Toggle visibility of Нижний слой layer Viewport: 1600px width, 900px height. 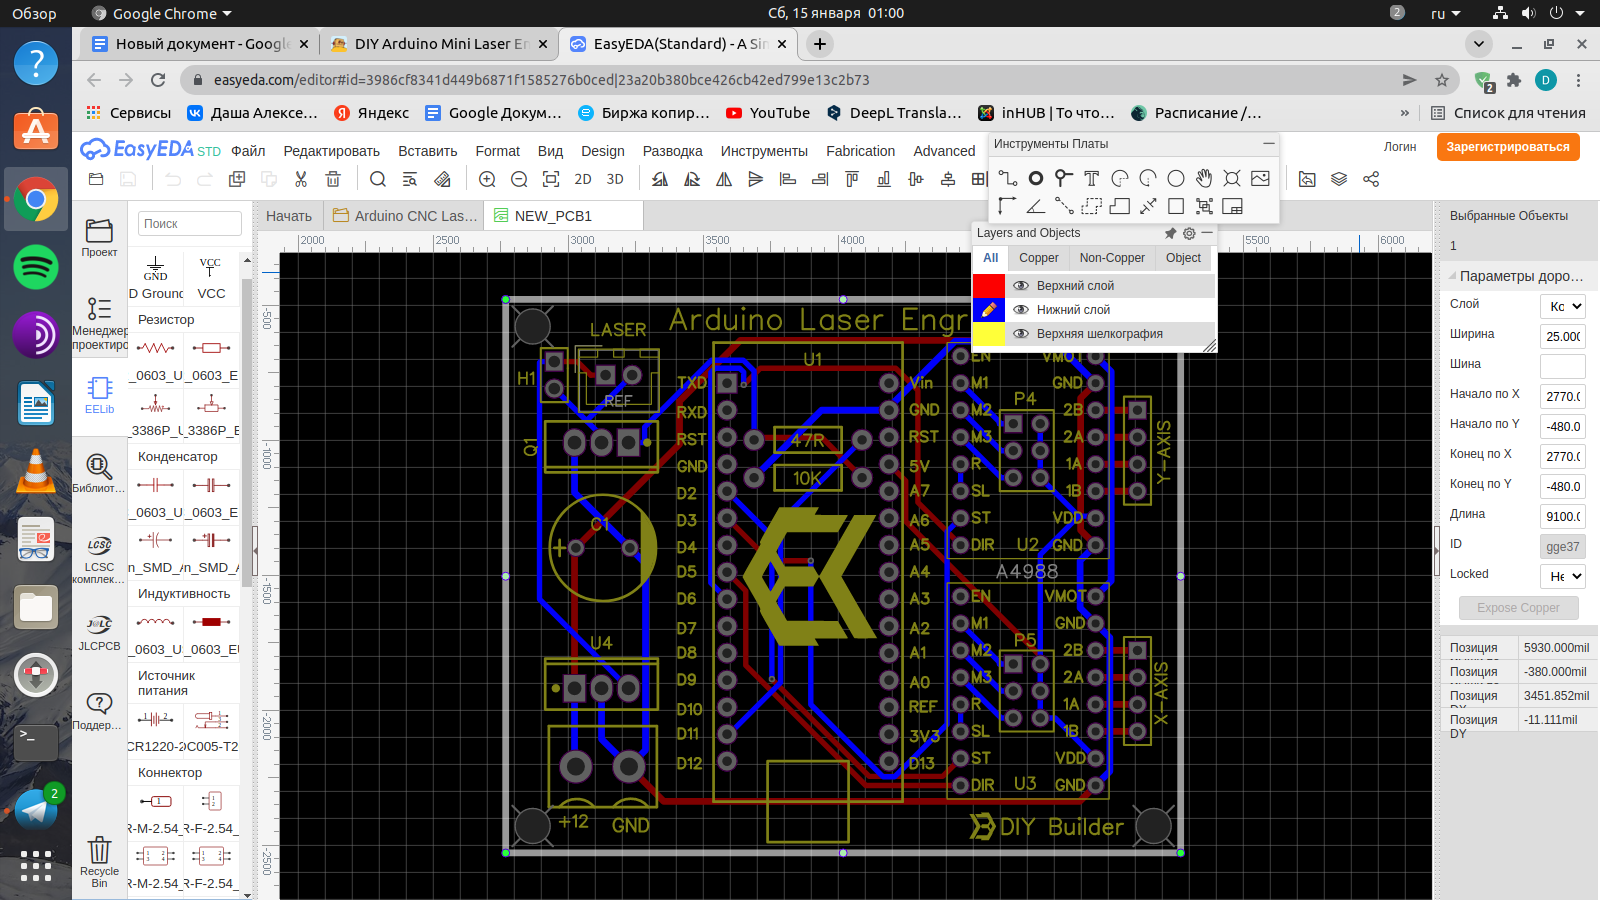point(1021,310)
